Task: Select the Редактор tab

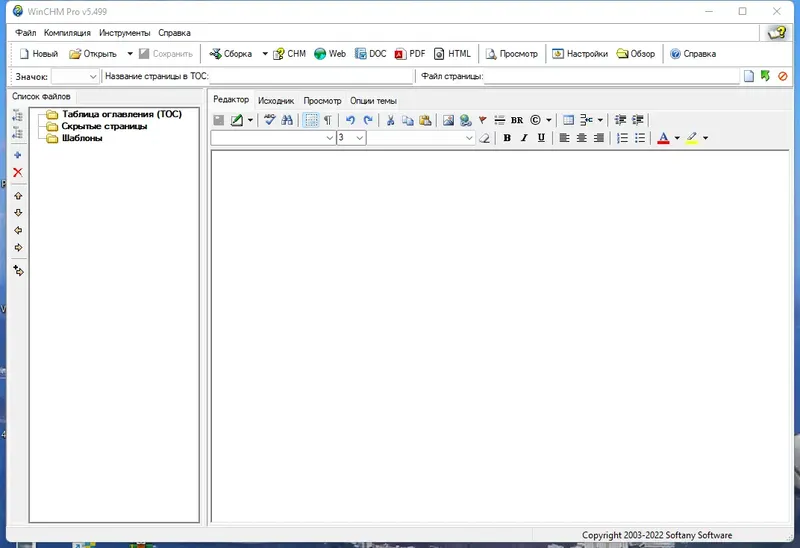Action: pos(231,99)
